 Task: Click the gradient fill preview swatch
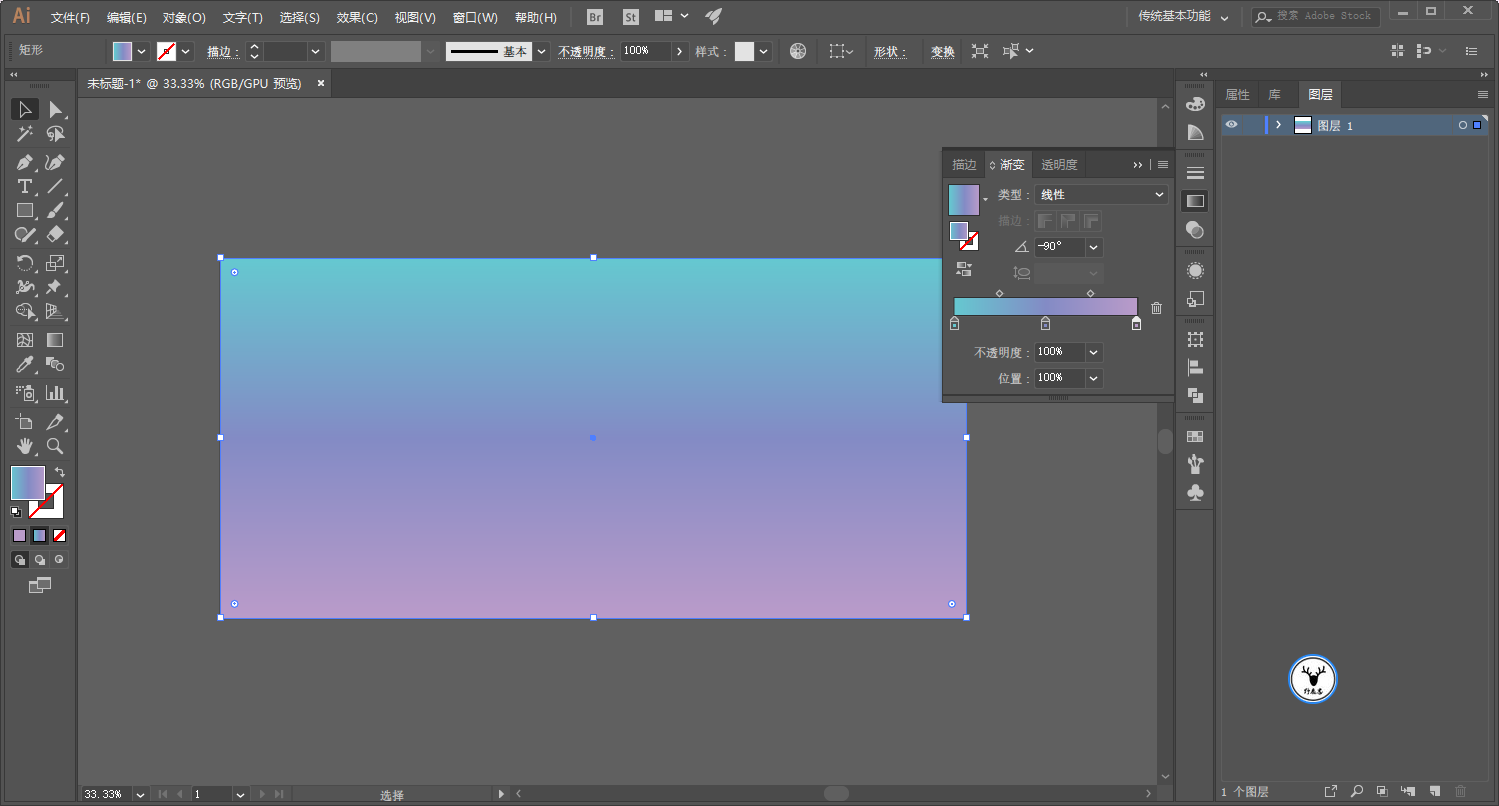tap(964, 200)
